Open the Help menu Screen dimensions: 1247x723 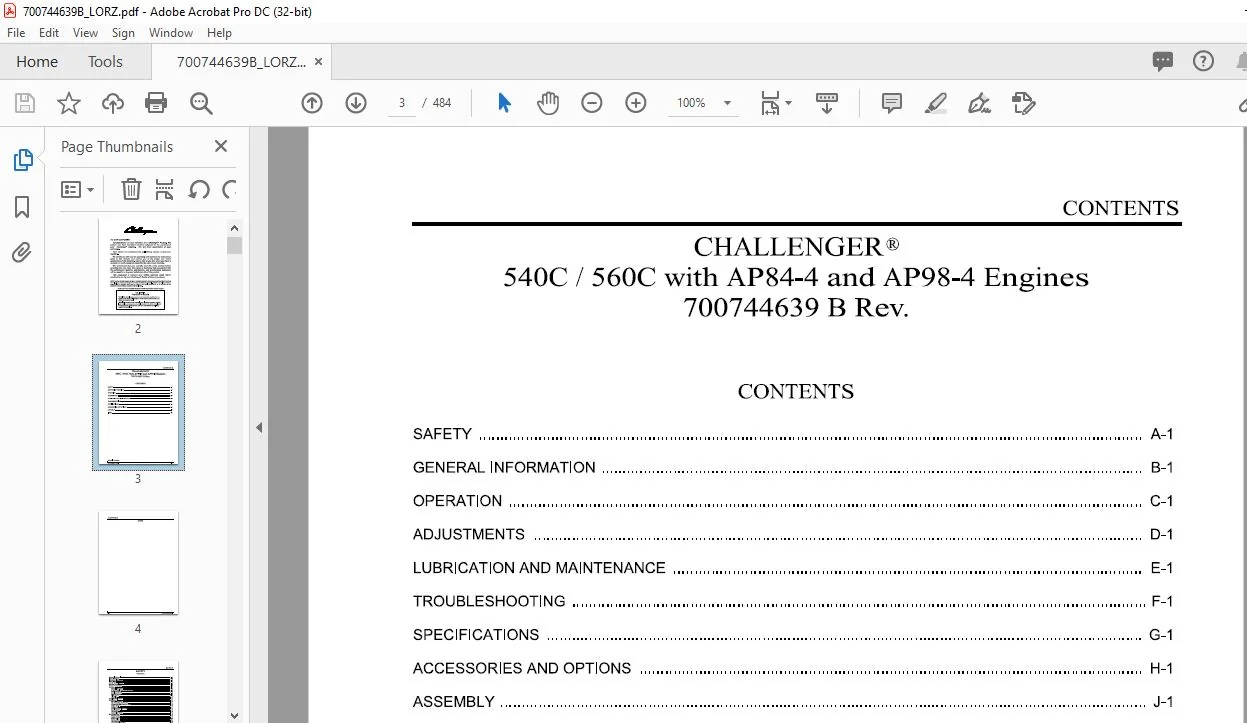[219, 33]
